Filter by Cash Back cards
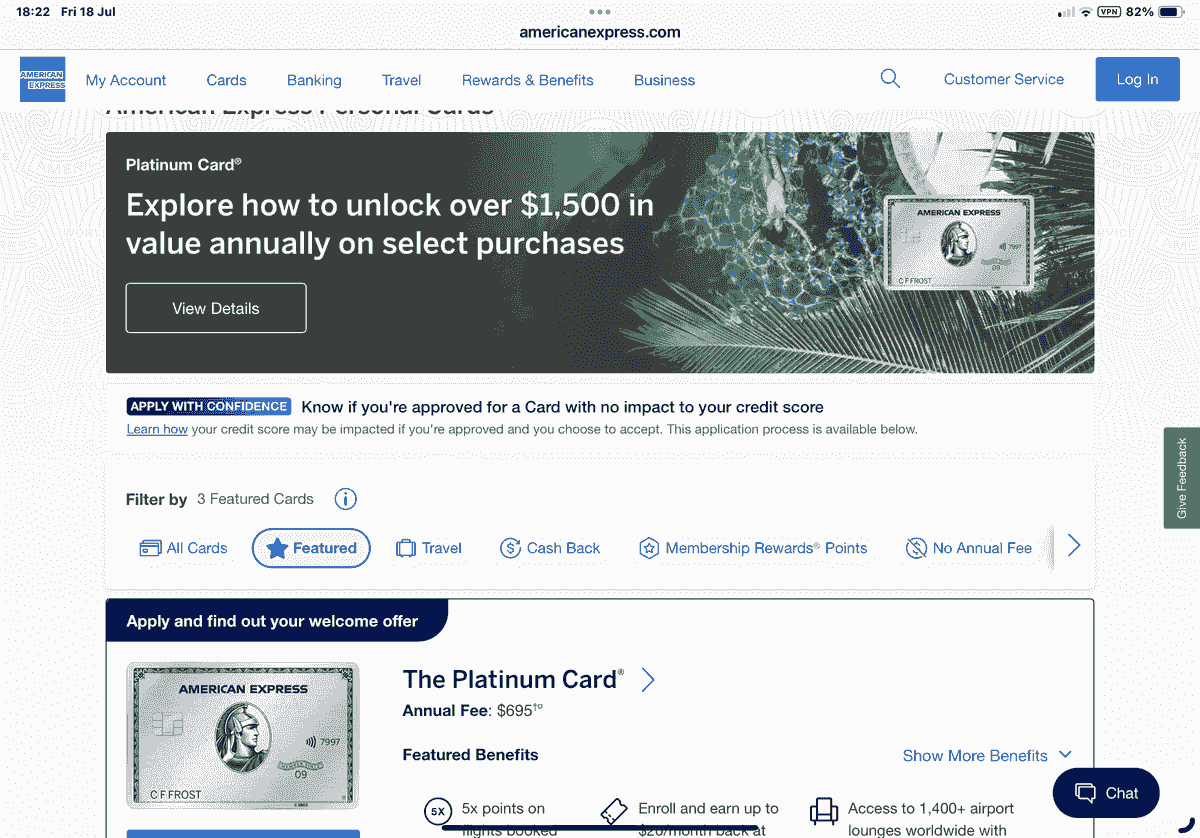The height and width of the screenshot is (838, 1200). [550, 548]
